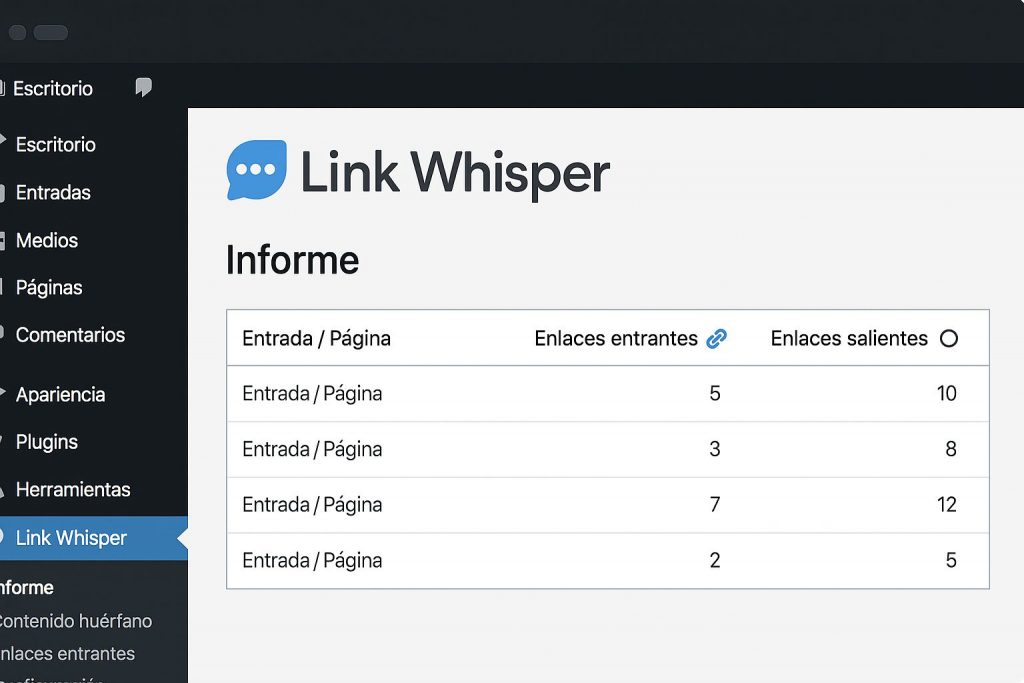Select the Páginas document icon
The width and height of the screenshot is (1024, 683).
(4, 287)
